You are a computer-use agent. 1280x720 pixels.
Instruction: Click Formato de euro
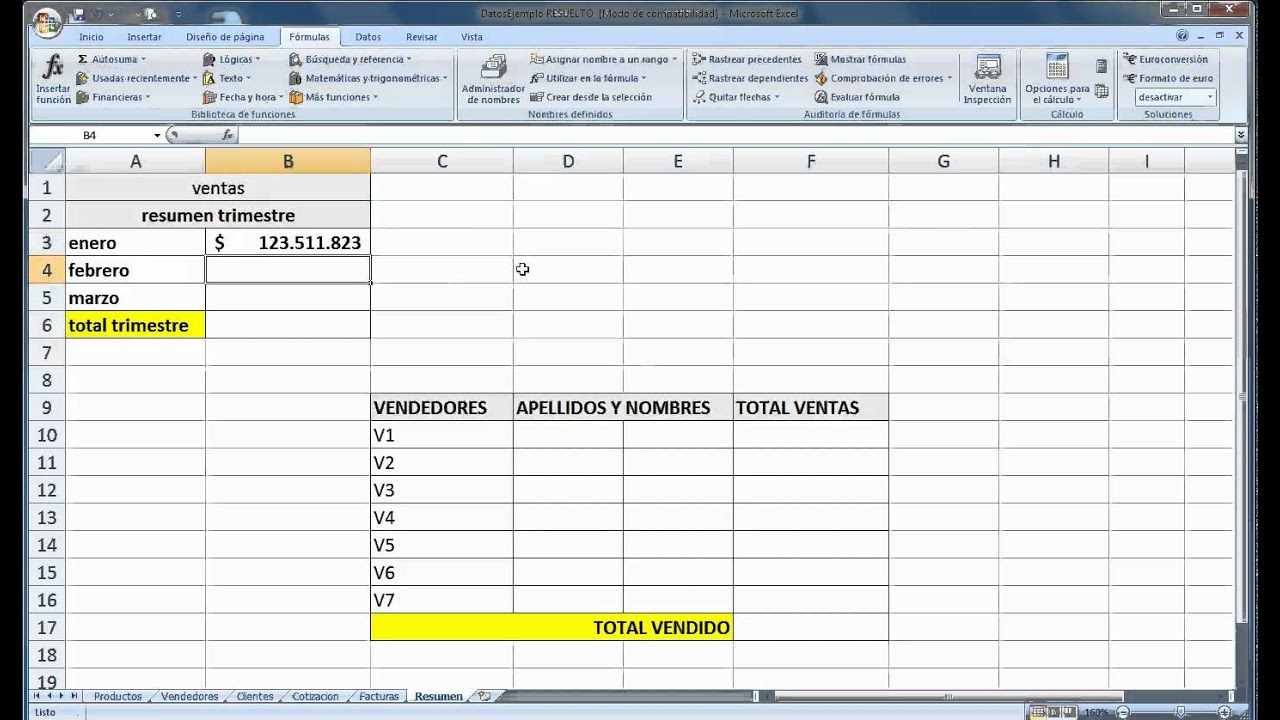(x=1168, y=78)
